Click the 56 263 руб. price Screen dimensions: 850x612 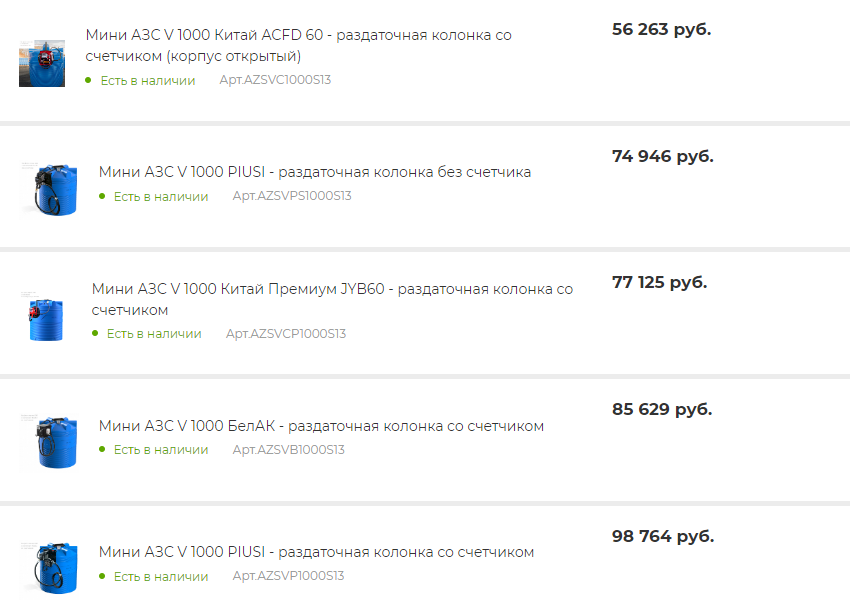pyautogui.click(x=661, y=29)
